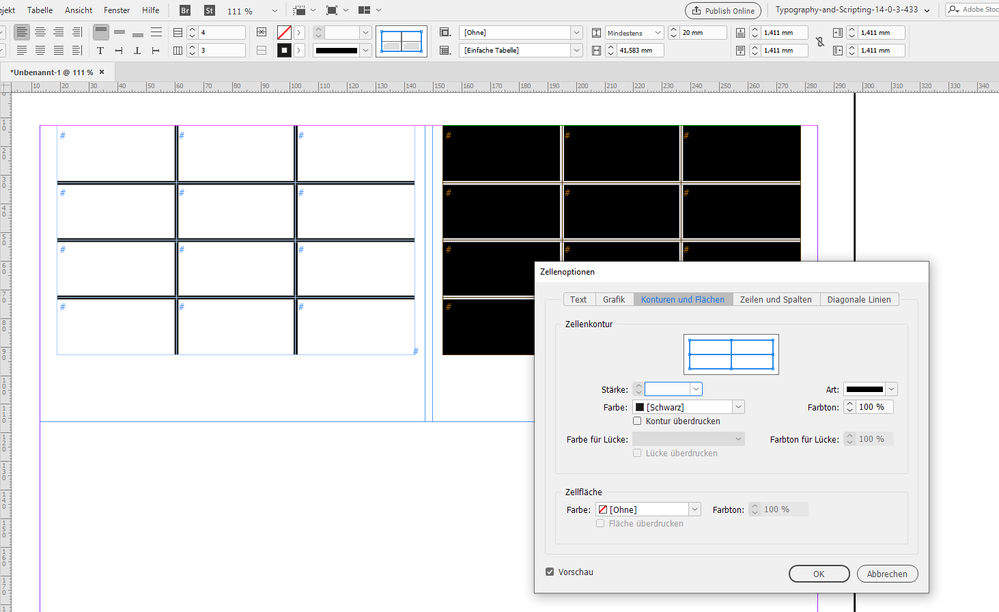The width and height of the screenshot is (999, 612).
Task: Switch to Diagonale Linien tab
Action: coord(859,299)
